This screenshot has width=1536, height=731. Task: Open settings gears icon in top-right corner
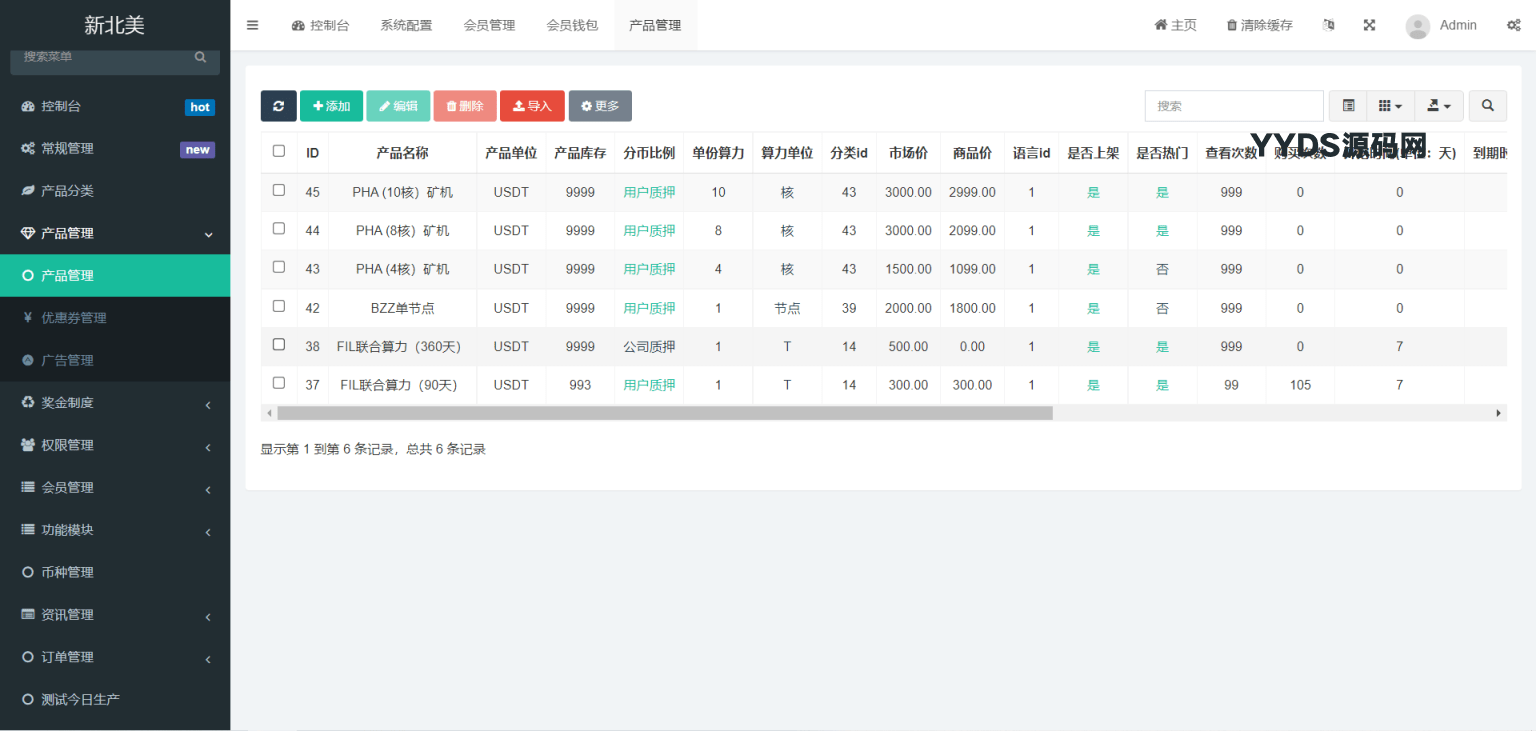point(1513,25)
